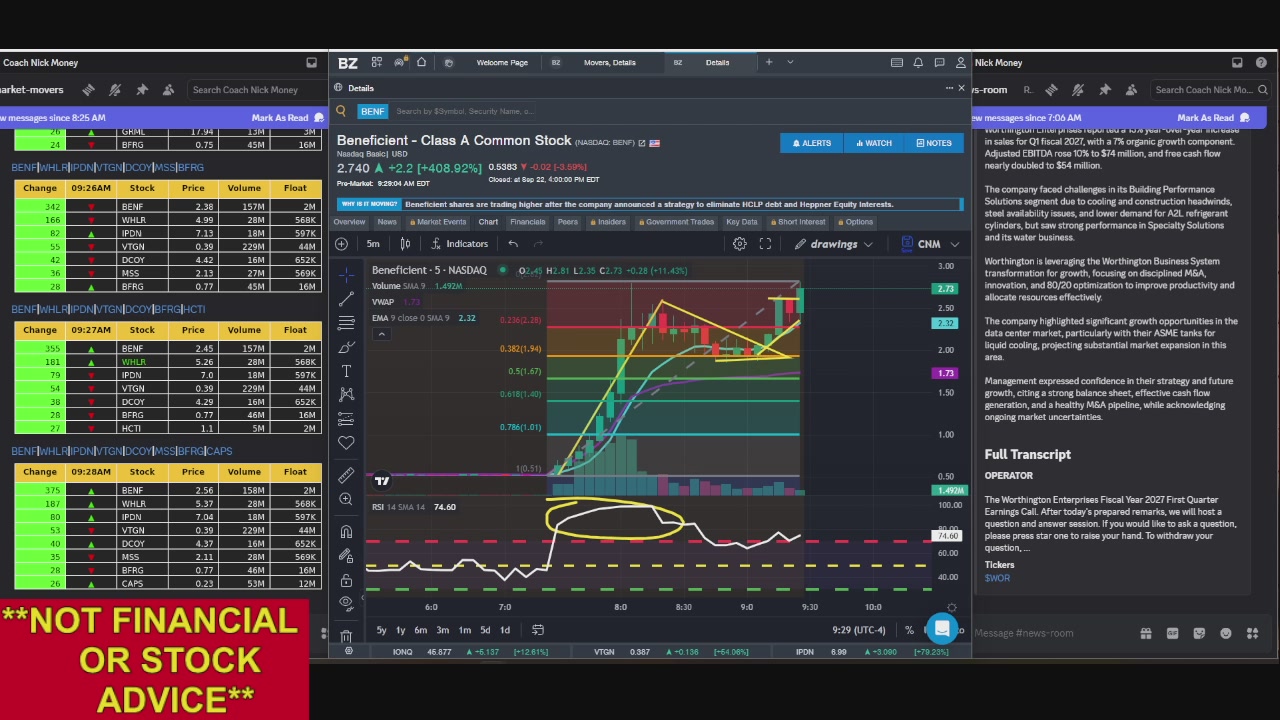Open chart settings gear icon
This screenshot has width=1280, height=720.
(x=740, y=244)
